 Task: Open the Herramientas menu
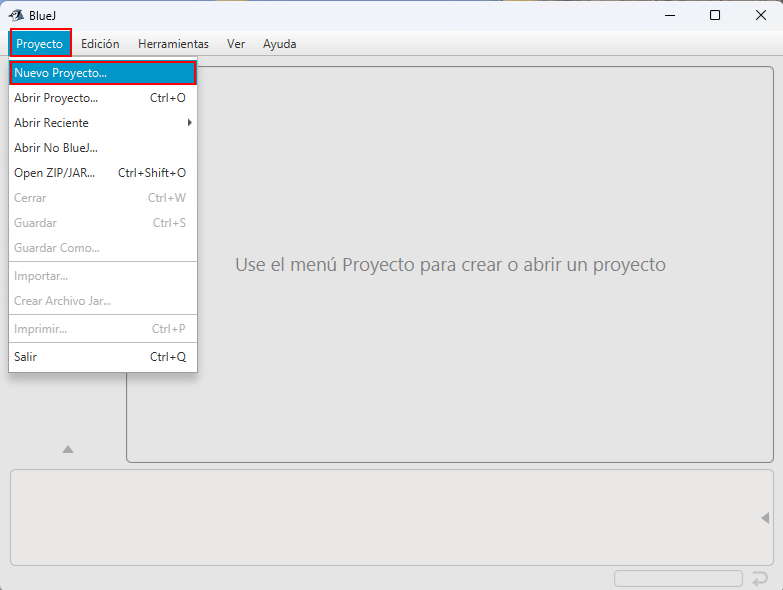pyautogui.click(x=173, y=43)
